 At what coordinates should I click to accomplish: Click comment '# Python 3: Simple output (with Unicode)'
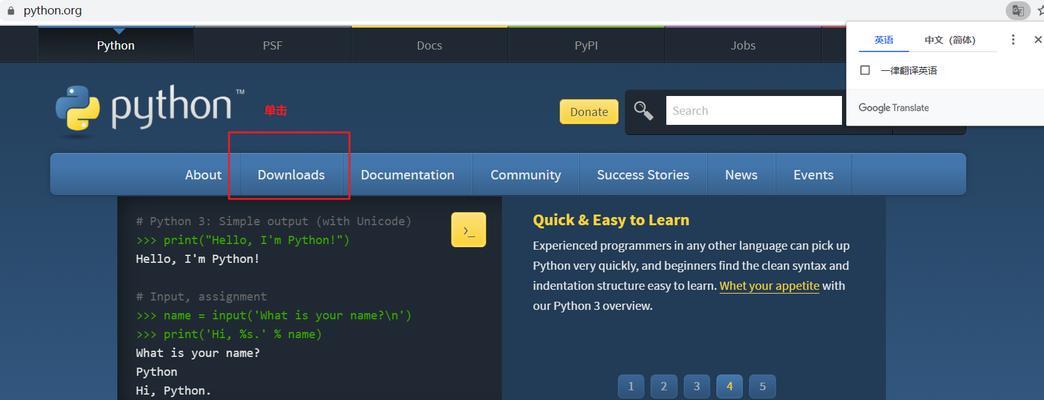point(274,221)
